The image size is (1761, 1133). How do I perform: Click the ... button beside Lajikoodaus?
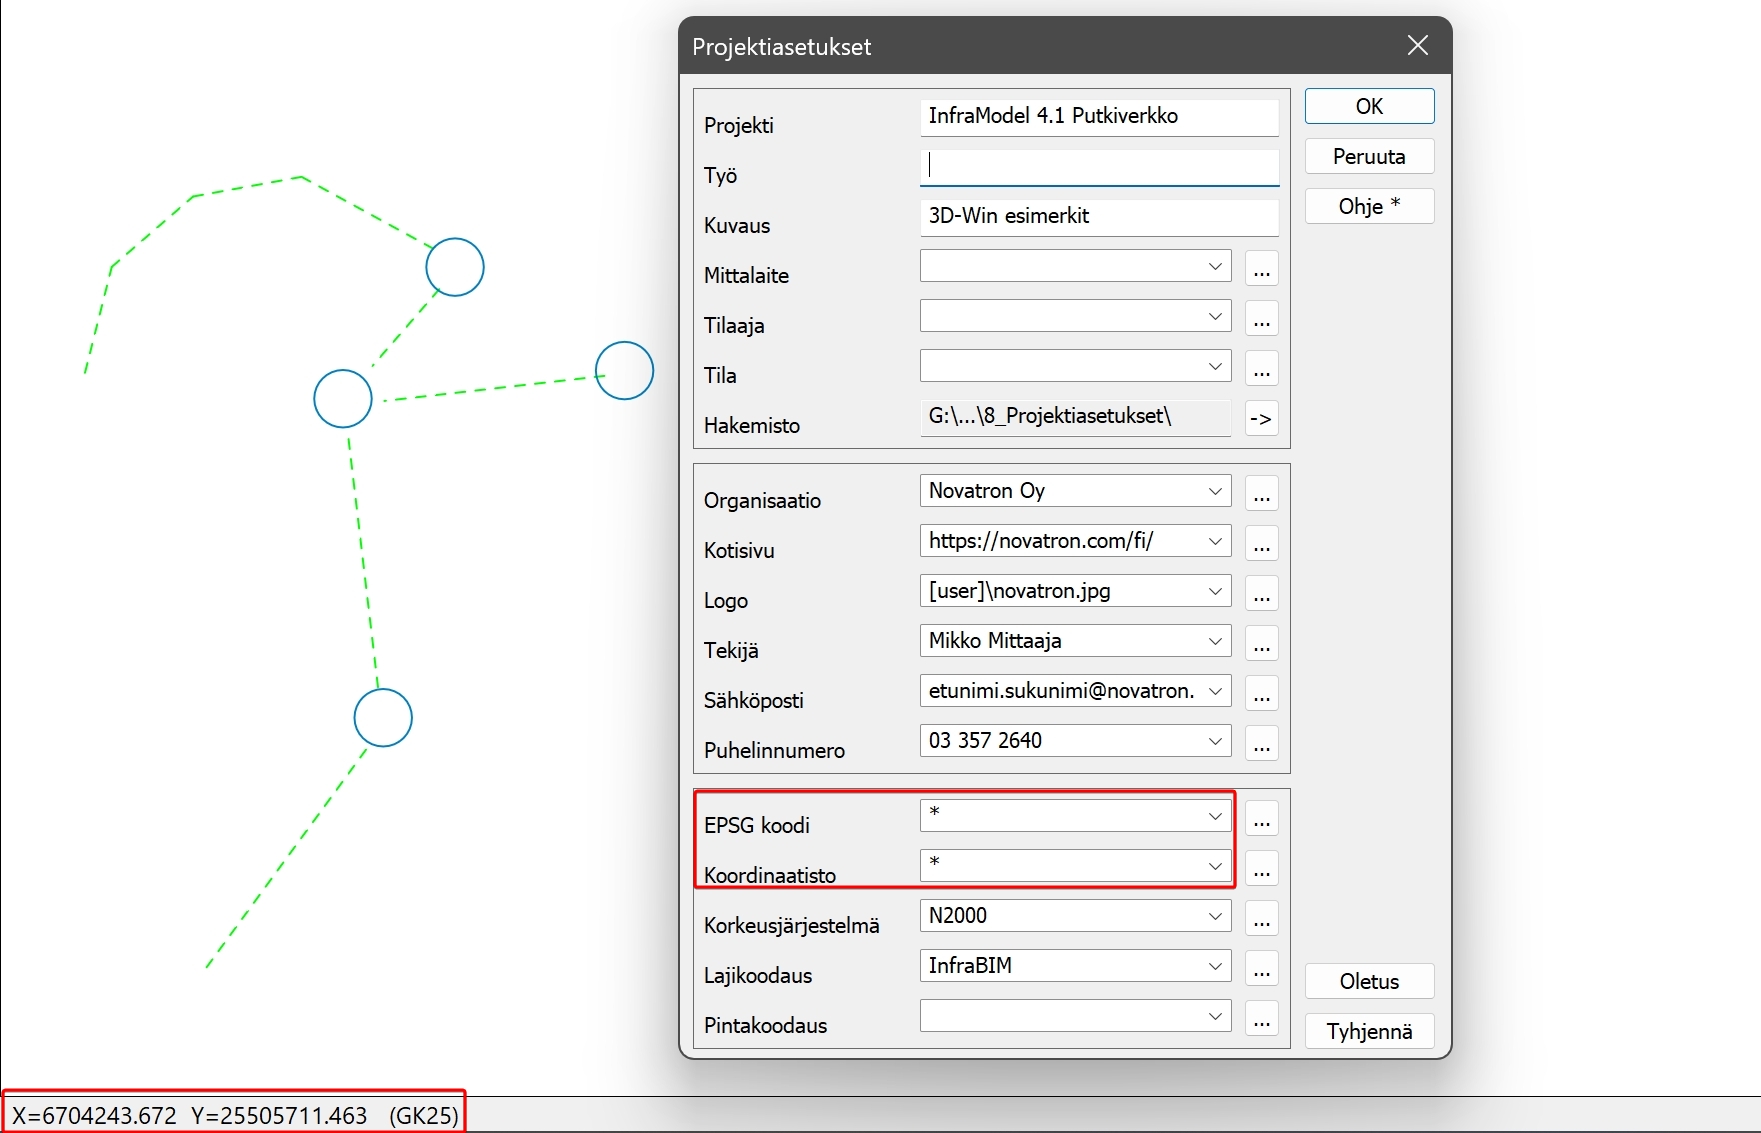click(1262, 968)
